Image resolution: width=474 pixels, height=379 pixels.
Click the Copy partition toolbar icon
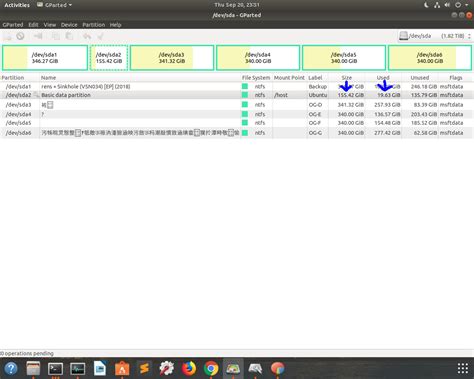coord(56,36)
